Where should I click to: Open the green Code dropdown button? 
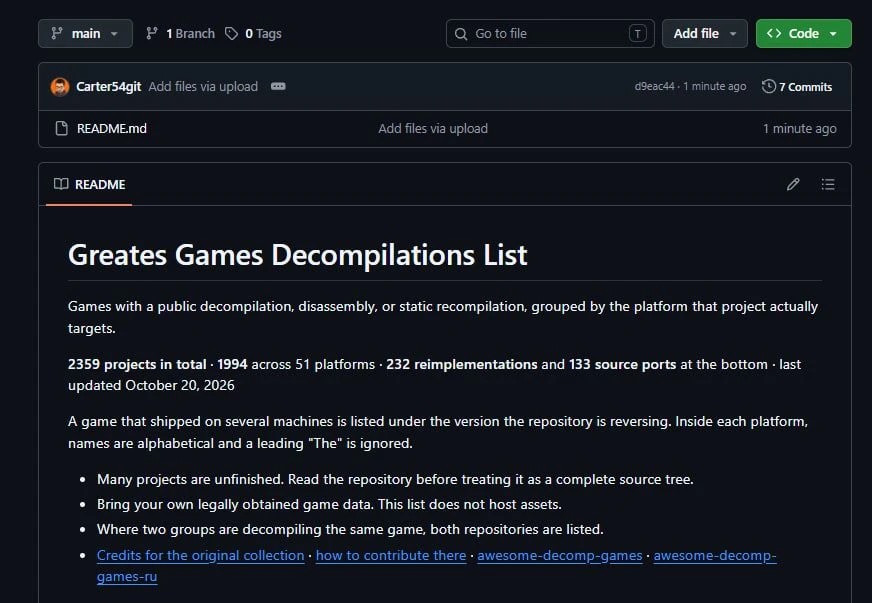click(804, 33)
